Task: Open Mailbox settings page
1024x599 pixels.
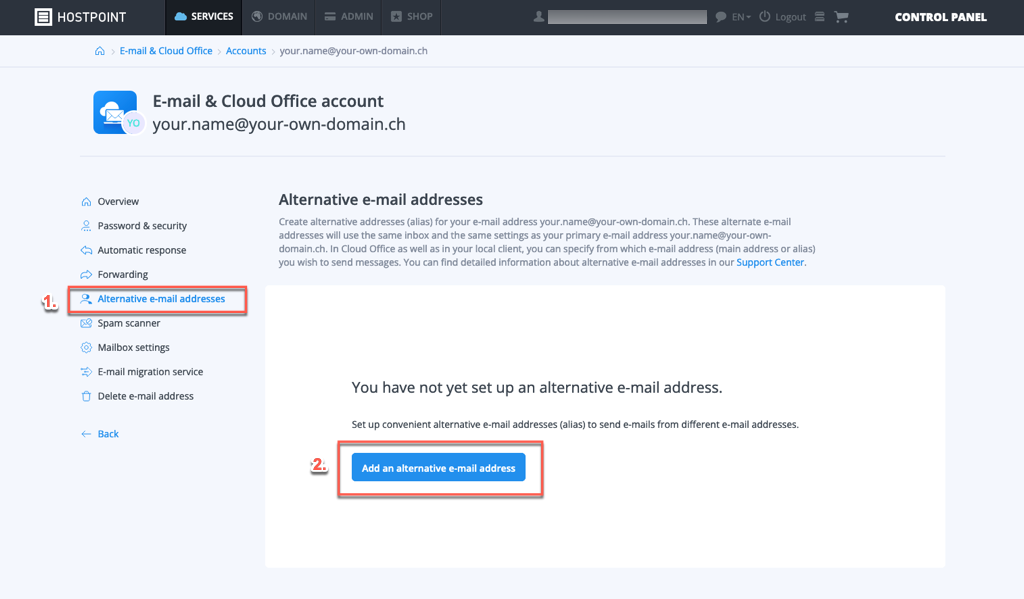Action: 134,348
